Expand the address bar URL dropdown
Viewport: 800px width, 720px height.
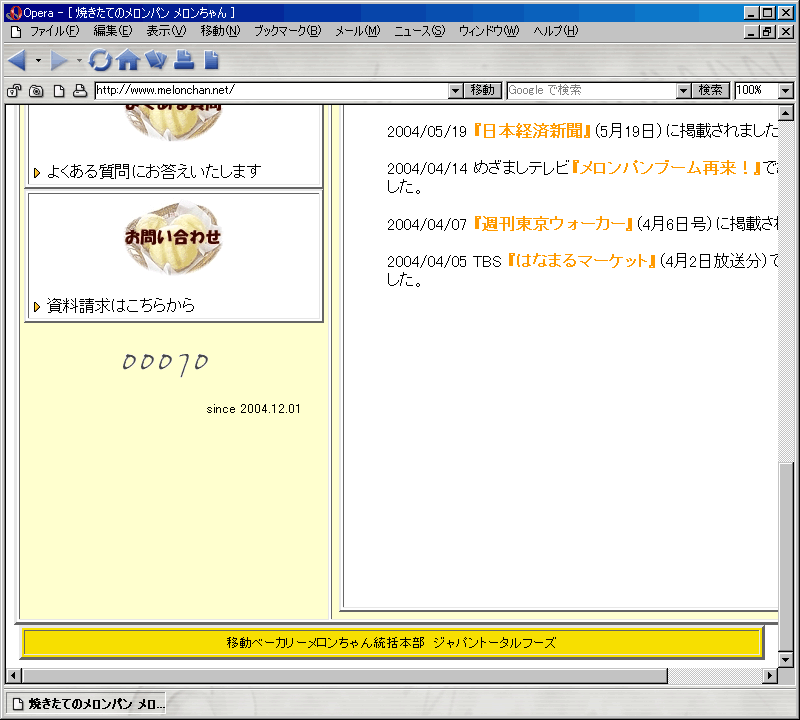tap(456, 91)
